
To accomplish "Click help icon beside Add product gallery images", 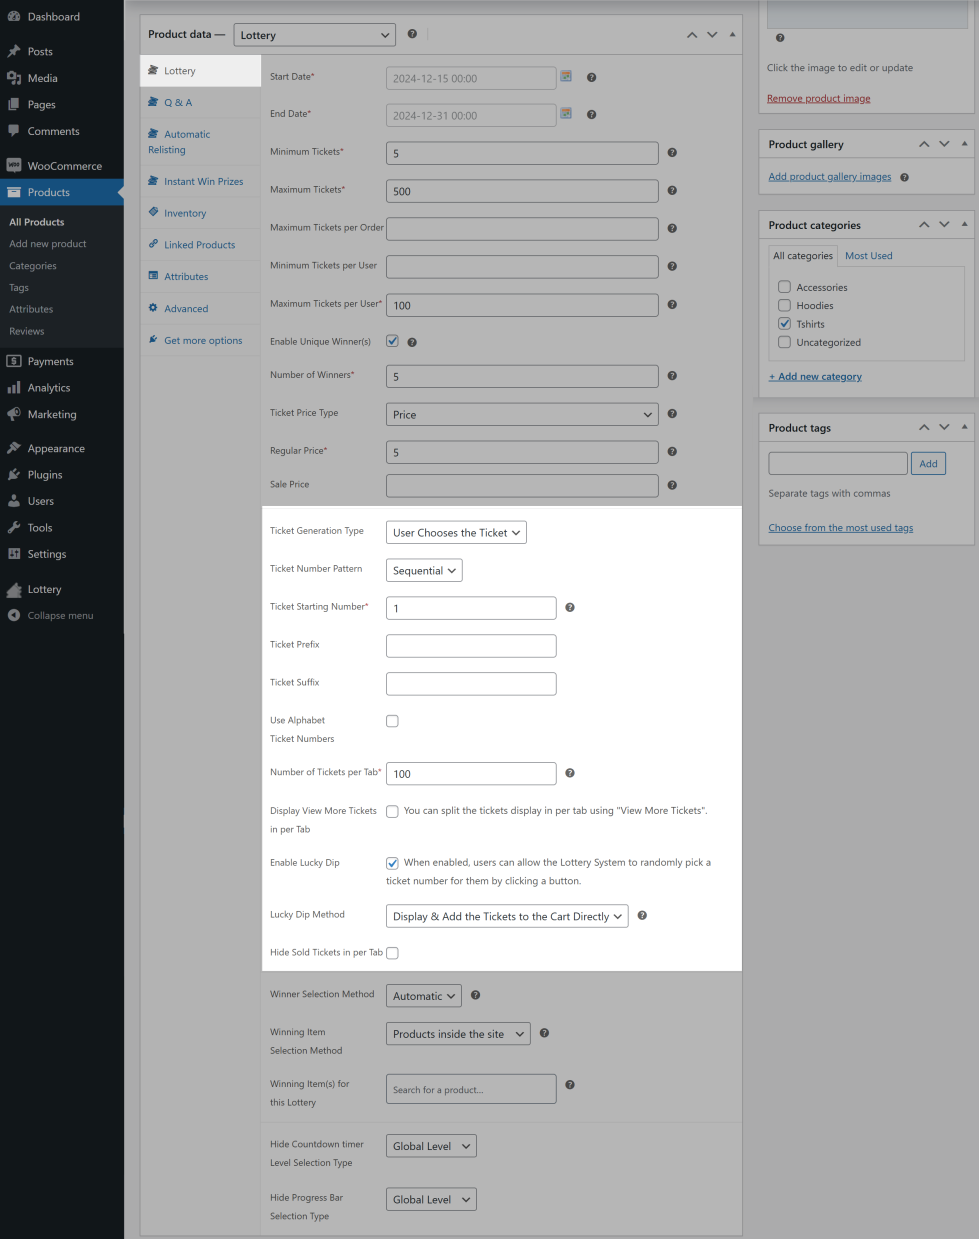I will point(904,177).
